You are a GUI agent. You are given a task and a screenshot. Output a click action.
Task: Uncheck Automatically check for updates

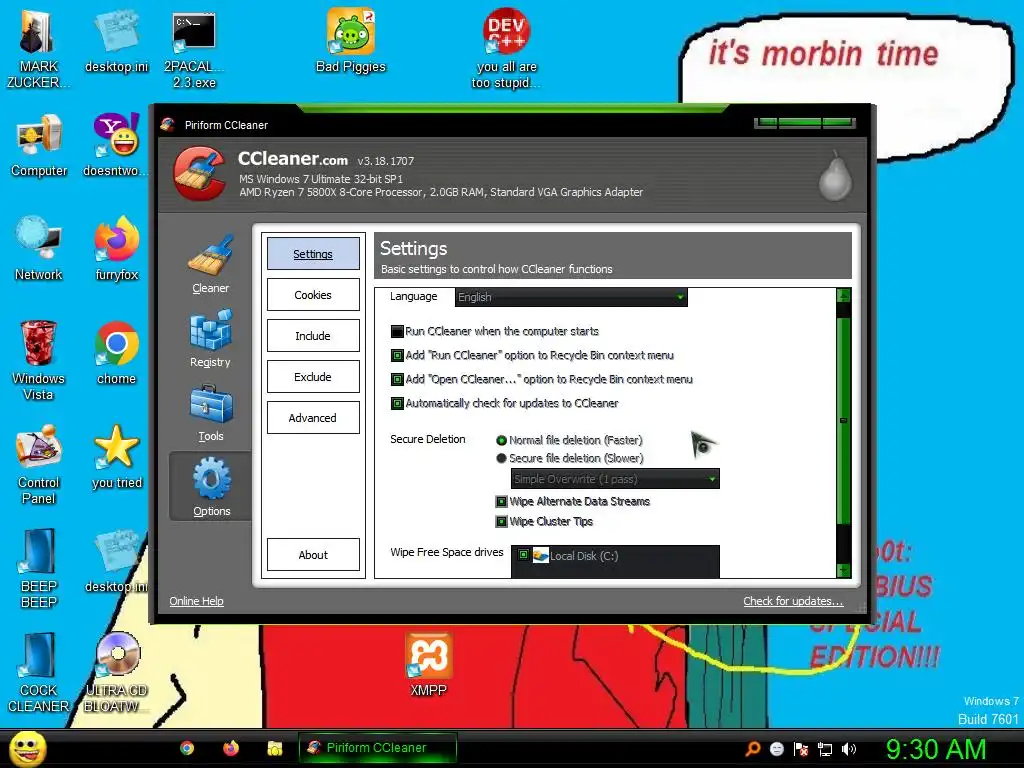[x=396, y=404]
